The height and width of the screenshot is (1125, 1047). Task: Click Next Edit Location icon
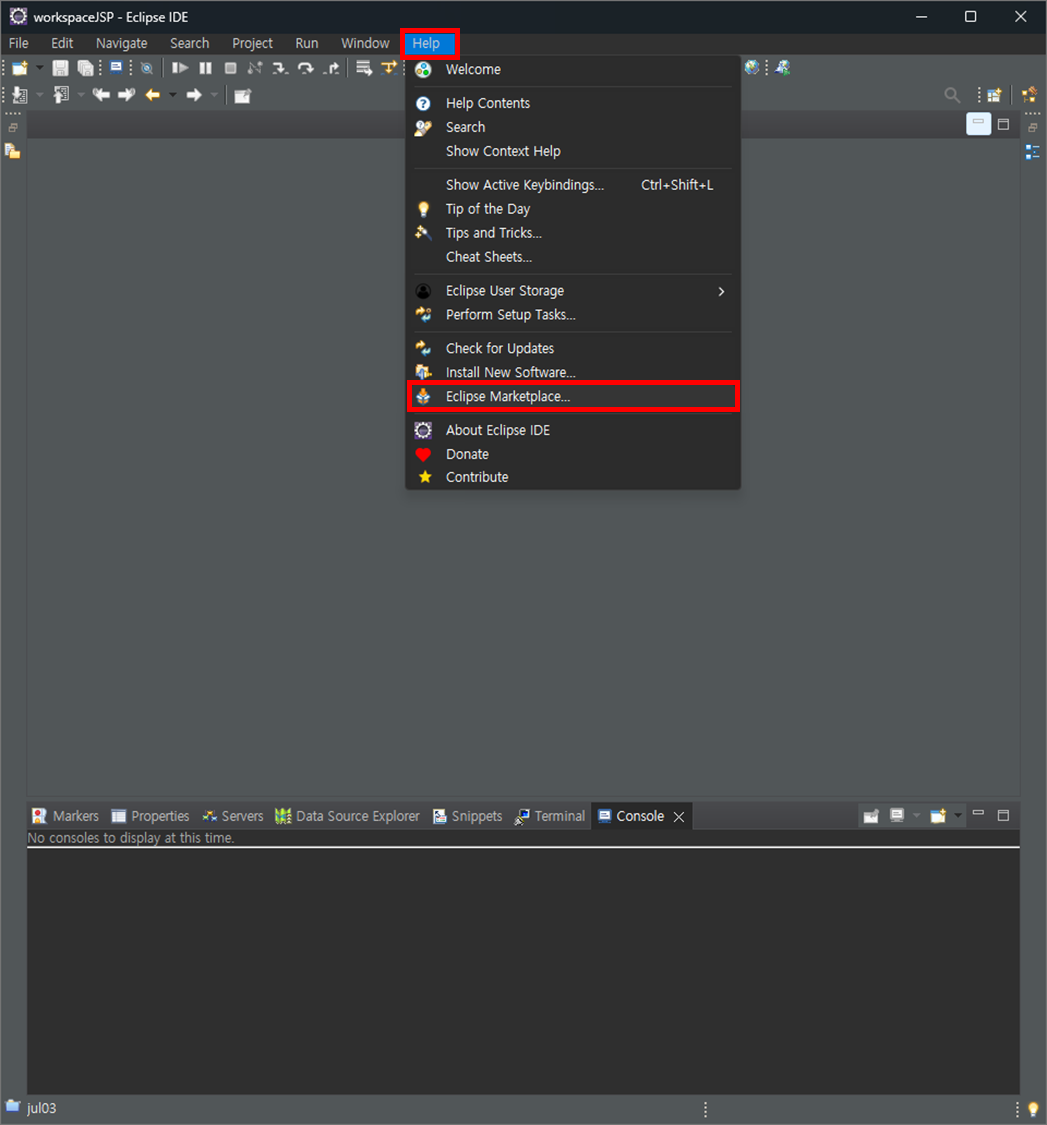pyautogui.click(x=126, y=95)
